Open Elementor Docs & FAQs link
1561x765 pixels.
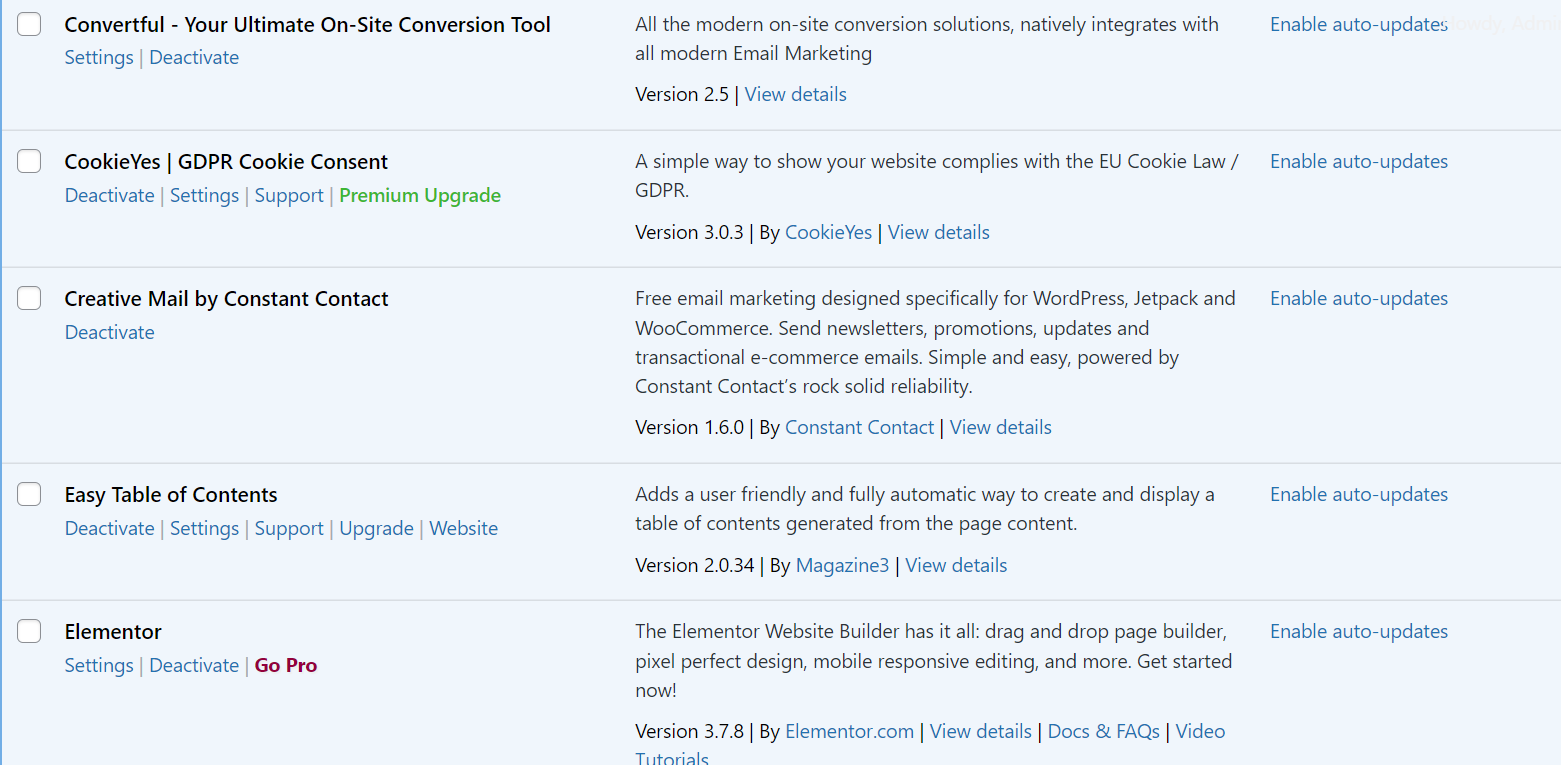1103,732
